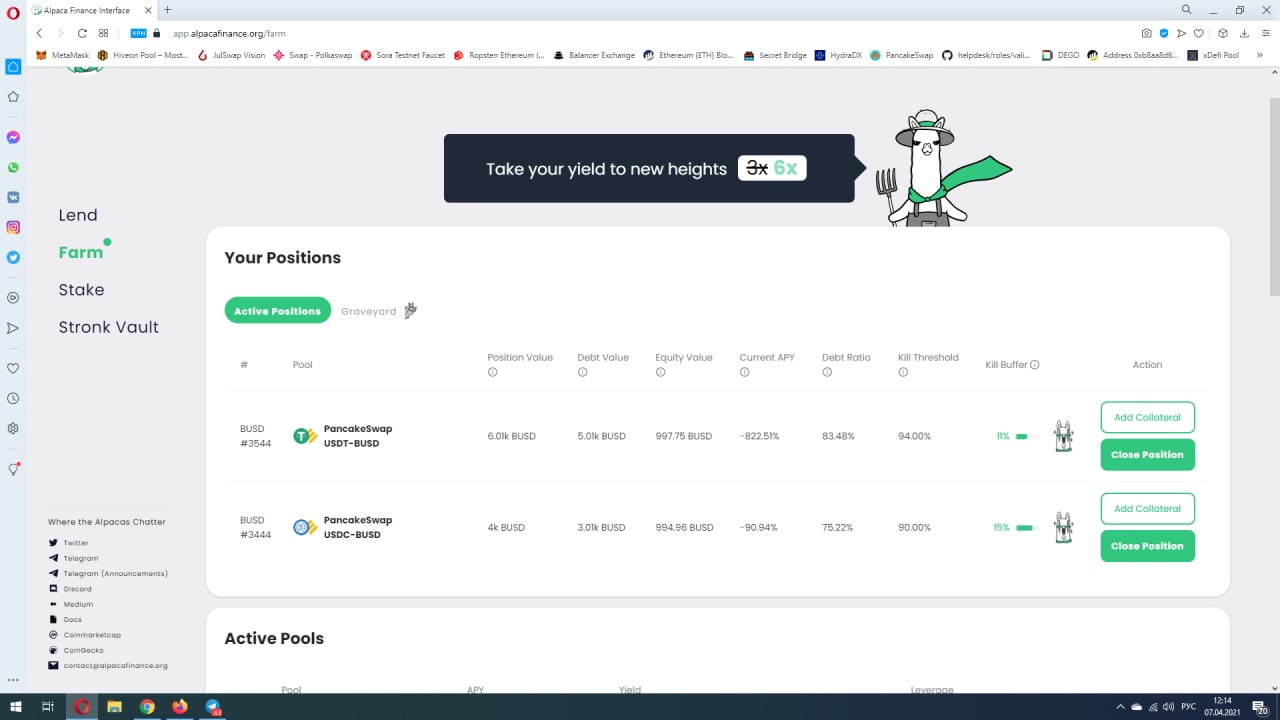Click the 15% kill buffer progress bar

[x=1027, y=527]
